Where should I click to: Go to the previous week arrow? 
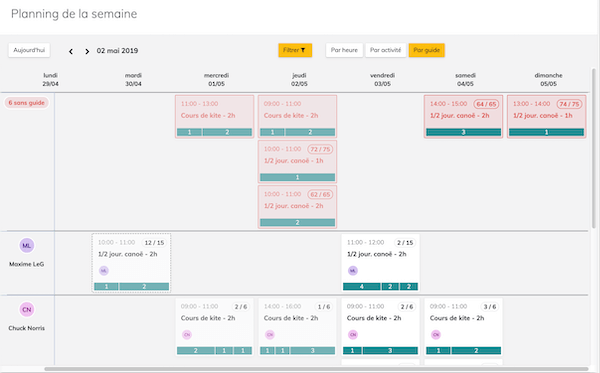click(71, 51)
